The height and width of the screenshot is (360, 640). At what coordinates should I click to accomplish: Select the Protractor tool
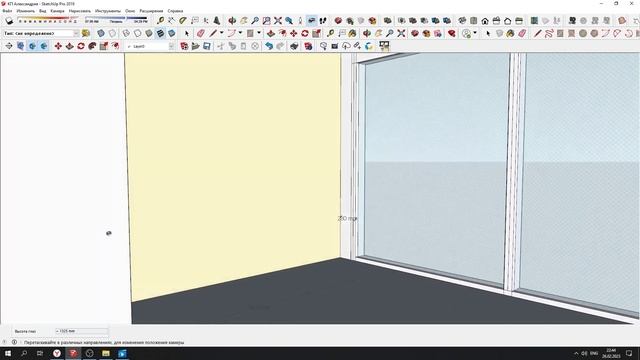pos(183,20)
